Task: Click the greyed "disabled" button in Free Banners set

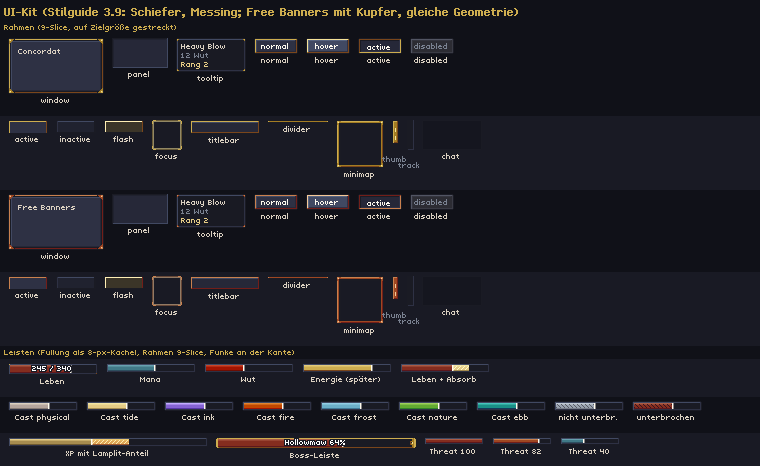Action: click(431, 202)
